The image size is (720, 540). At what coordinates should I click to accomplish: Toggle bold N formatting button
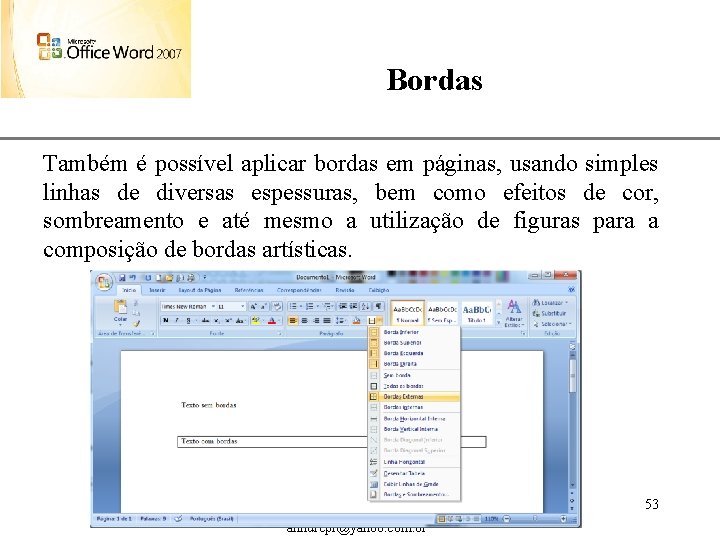(166, 321)
